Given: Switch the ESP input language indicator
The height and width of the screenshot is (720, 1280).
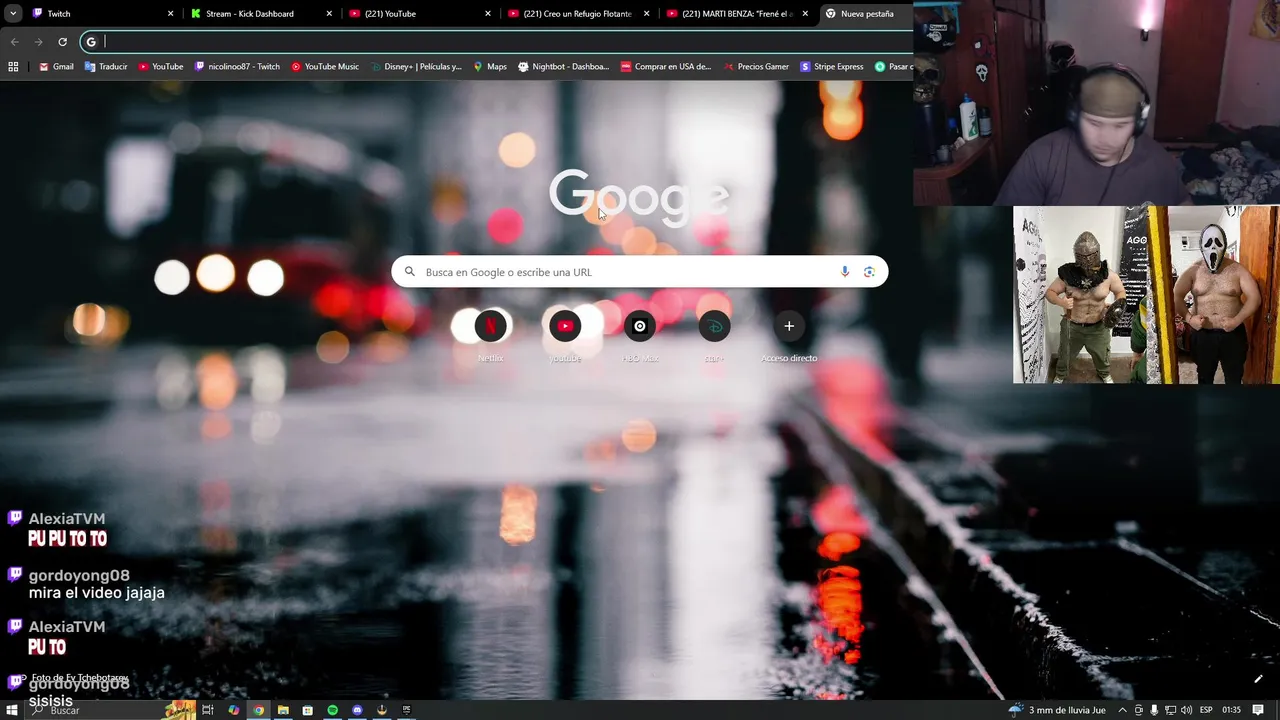Looking at the screenshot, I should pyautogui.click(x=1206, y=710).
